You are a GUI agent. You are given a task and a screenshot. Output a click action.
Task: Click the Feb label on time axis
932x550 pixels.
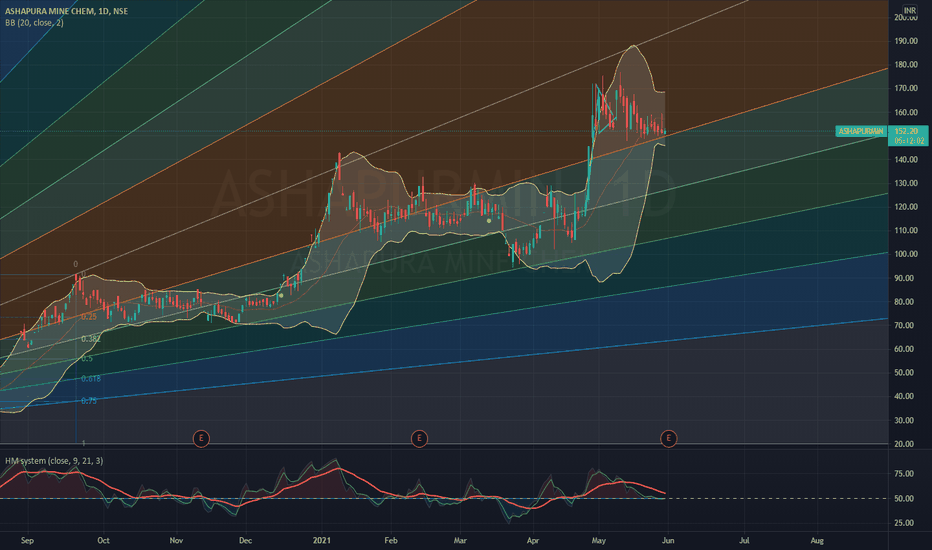(x=391, y=540)
